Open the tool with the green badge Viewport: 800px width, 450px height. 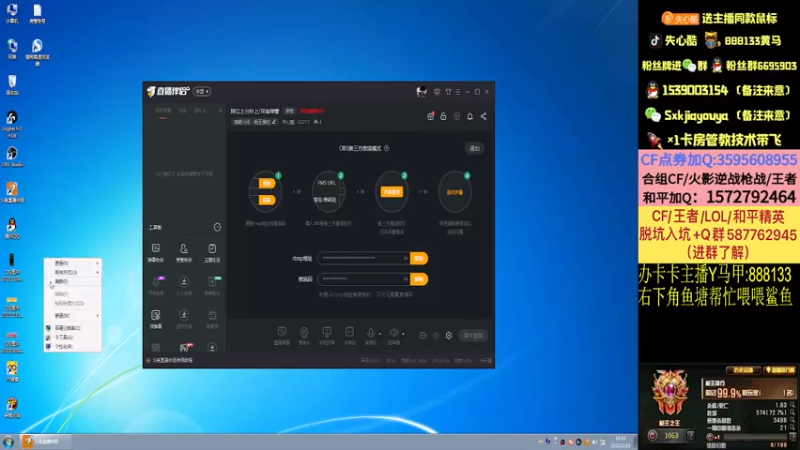coord(212,285)
